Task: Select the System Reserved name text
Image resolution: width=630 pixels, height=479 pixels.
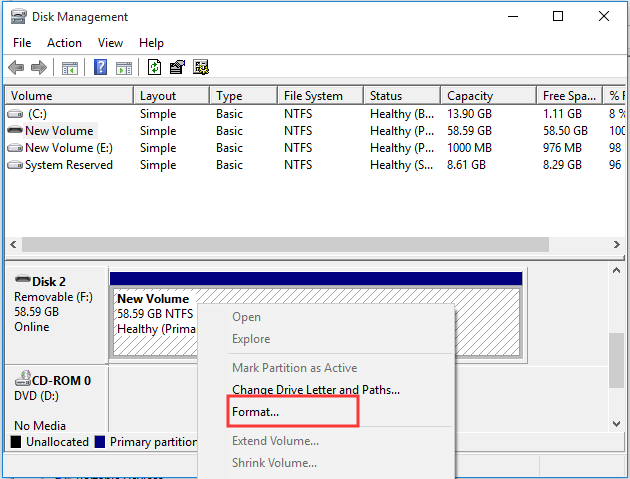Action: pyautogui.click(x=69, y=165)
